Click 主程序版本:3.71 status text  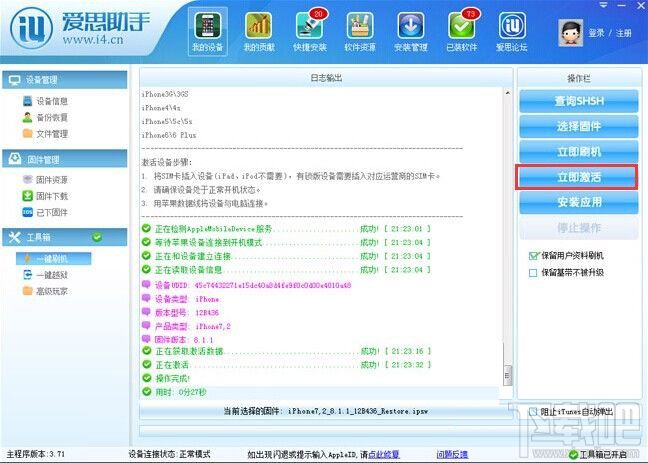click(36, 454)
